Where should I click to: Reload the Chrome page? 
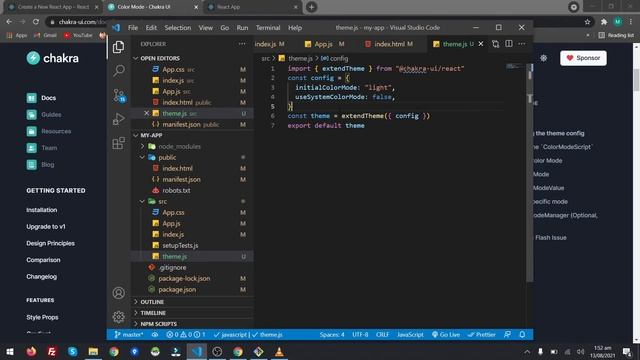[x=36, y=22]
